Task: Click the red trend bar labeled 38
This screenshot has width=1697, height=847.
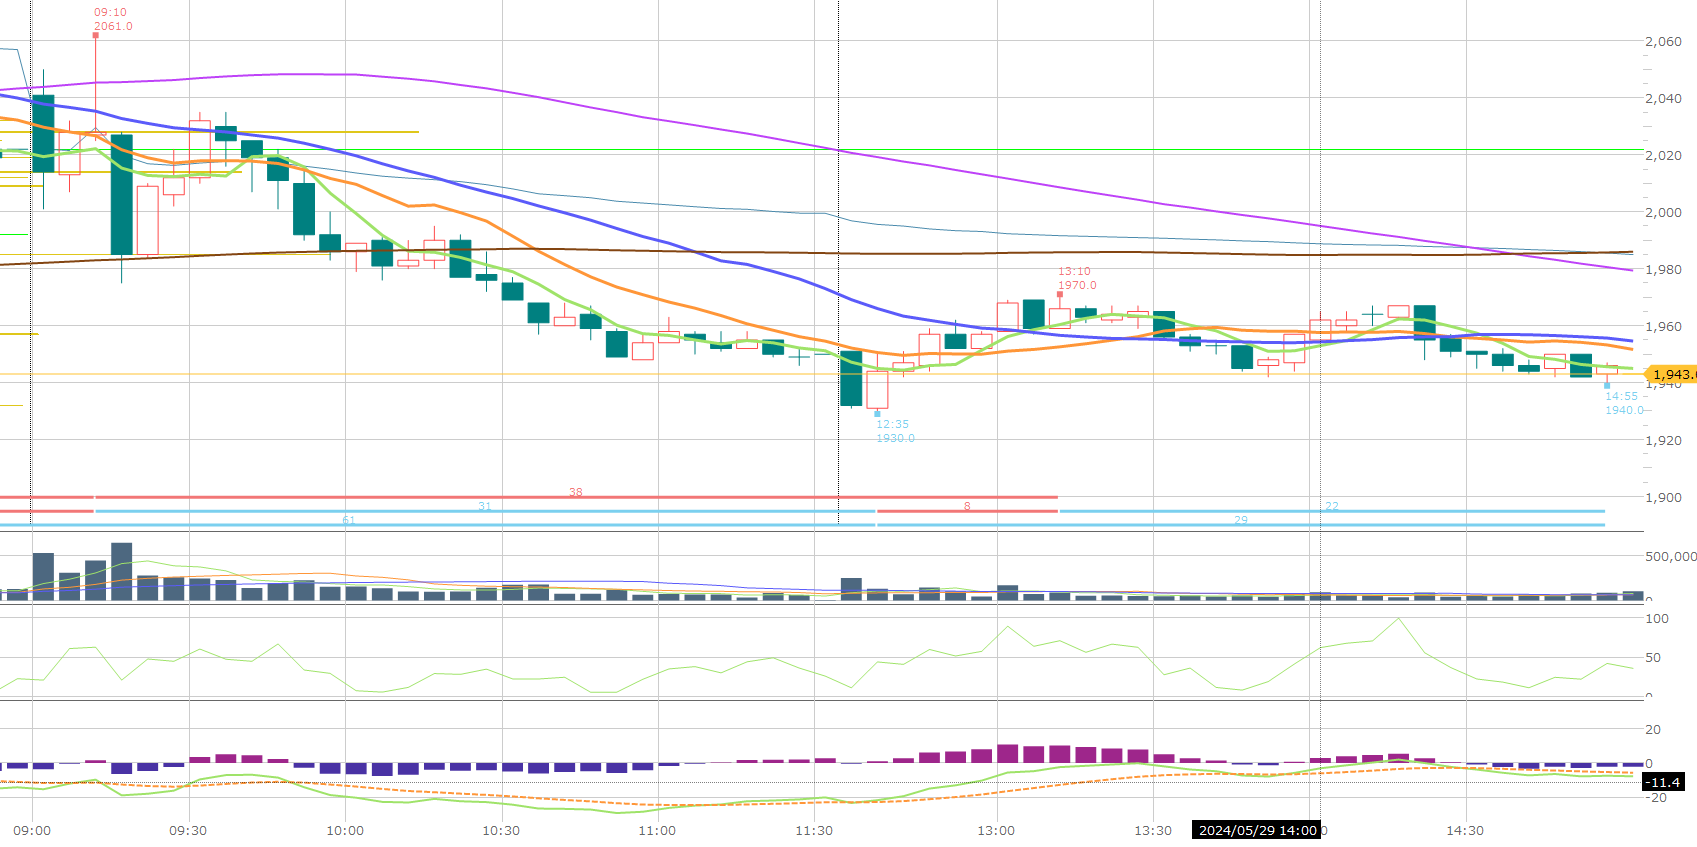Action: tap(576, 497)
